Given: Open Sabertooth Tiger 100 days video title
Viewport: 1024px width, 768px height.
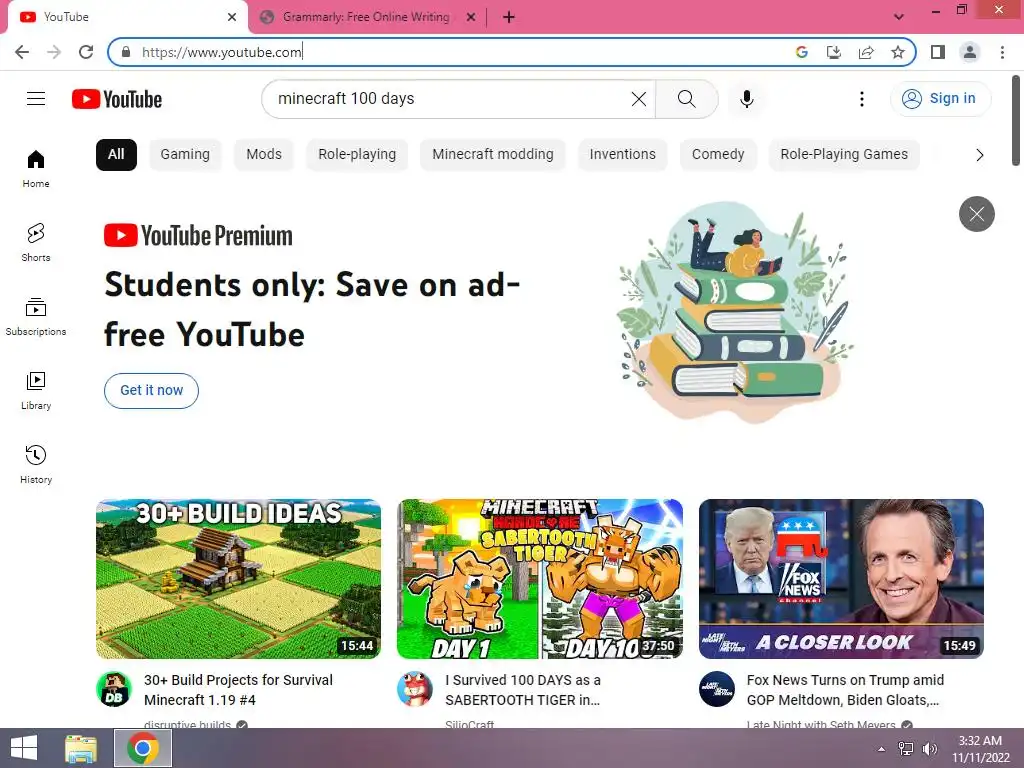Looking at the screenshot, I should 523,690.
